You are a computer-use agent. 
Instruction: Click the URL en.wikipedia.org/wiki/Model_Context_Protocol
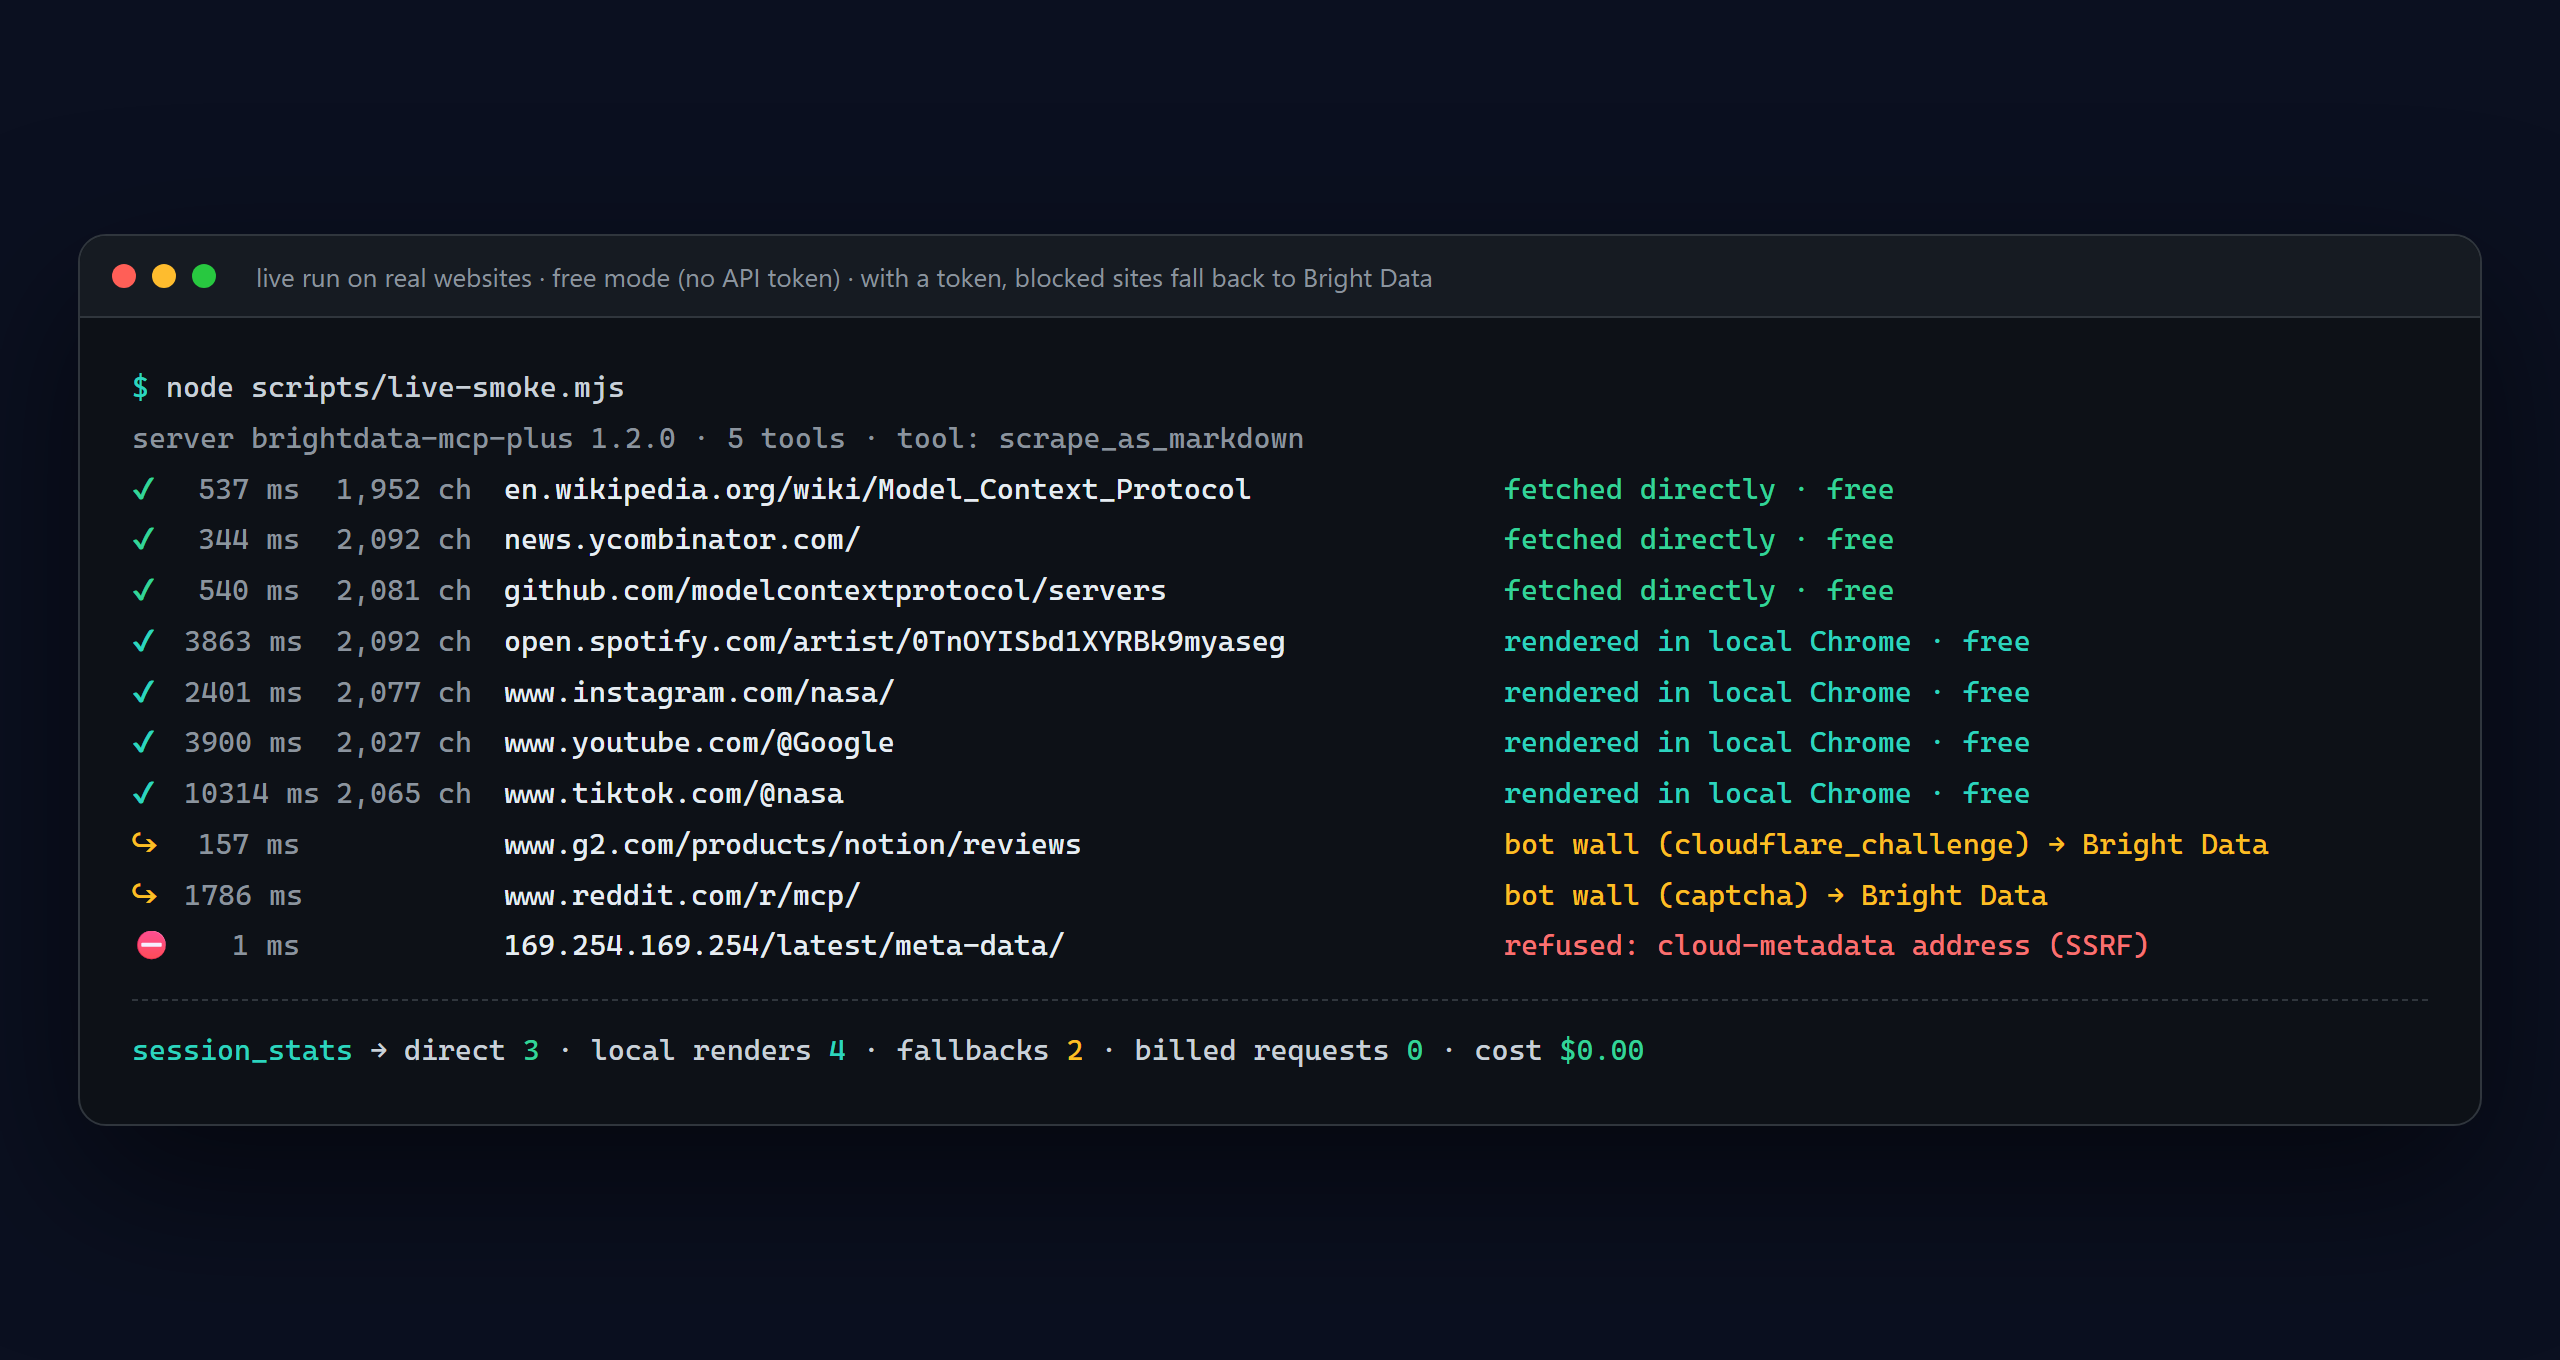[877, 490]
